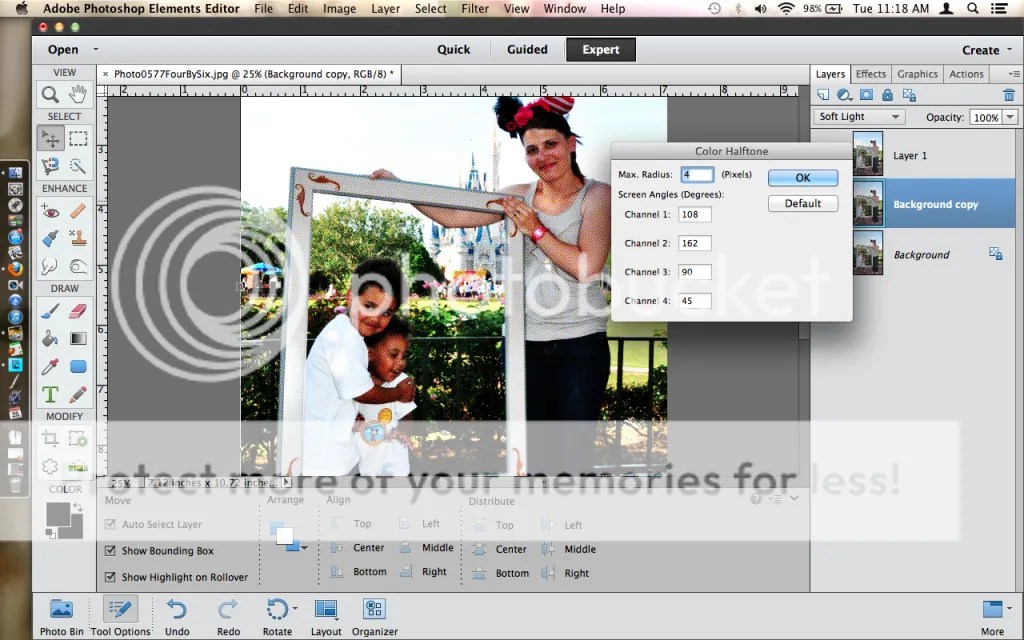Select the Recompose tool
The width and height of the screenshot is (1024, 640).
click(x=78, y=439)
